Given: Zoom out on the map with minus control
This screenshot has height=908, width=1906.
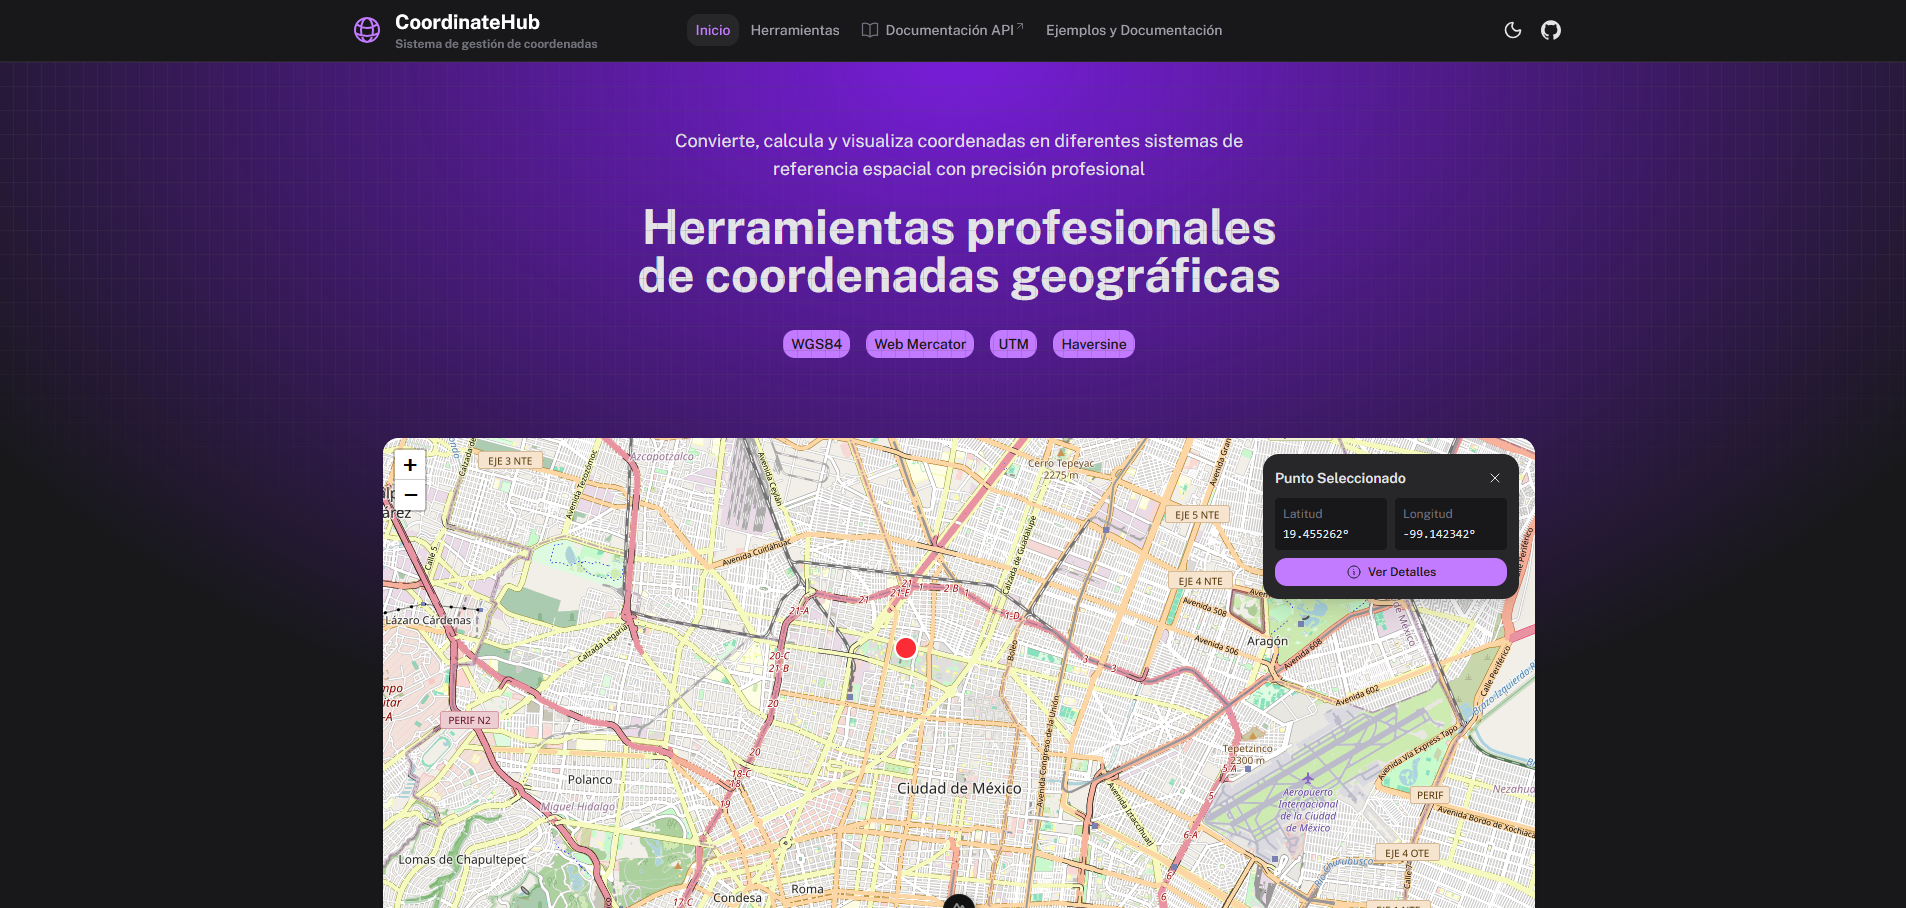Looking at the screenshot, I should click(409, 494).
